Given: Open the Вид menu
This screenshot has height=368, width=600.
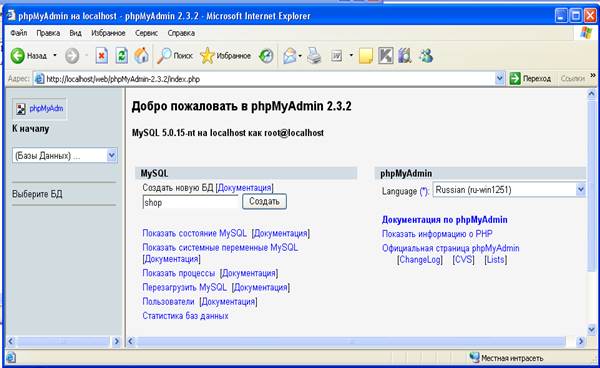Looking at the screenshot, I should point(75,33).
